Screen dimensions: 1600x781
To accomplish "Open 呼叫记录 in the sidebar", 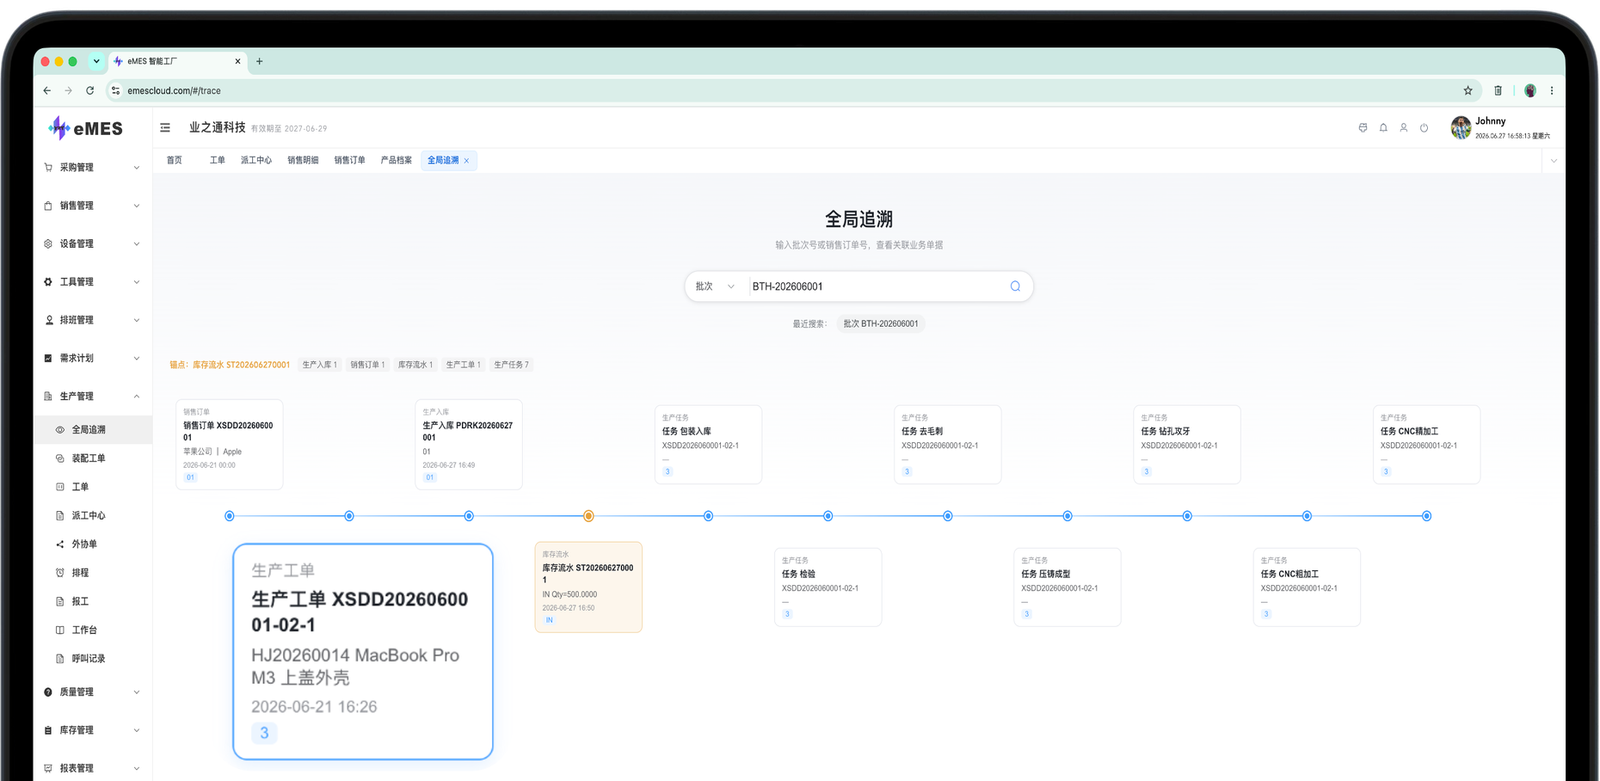I will tap(93, 659).
